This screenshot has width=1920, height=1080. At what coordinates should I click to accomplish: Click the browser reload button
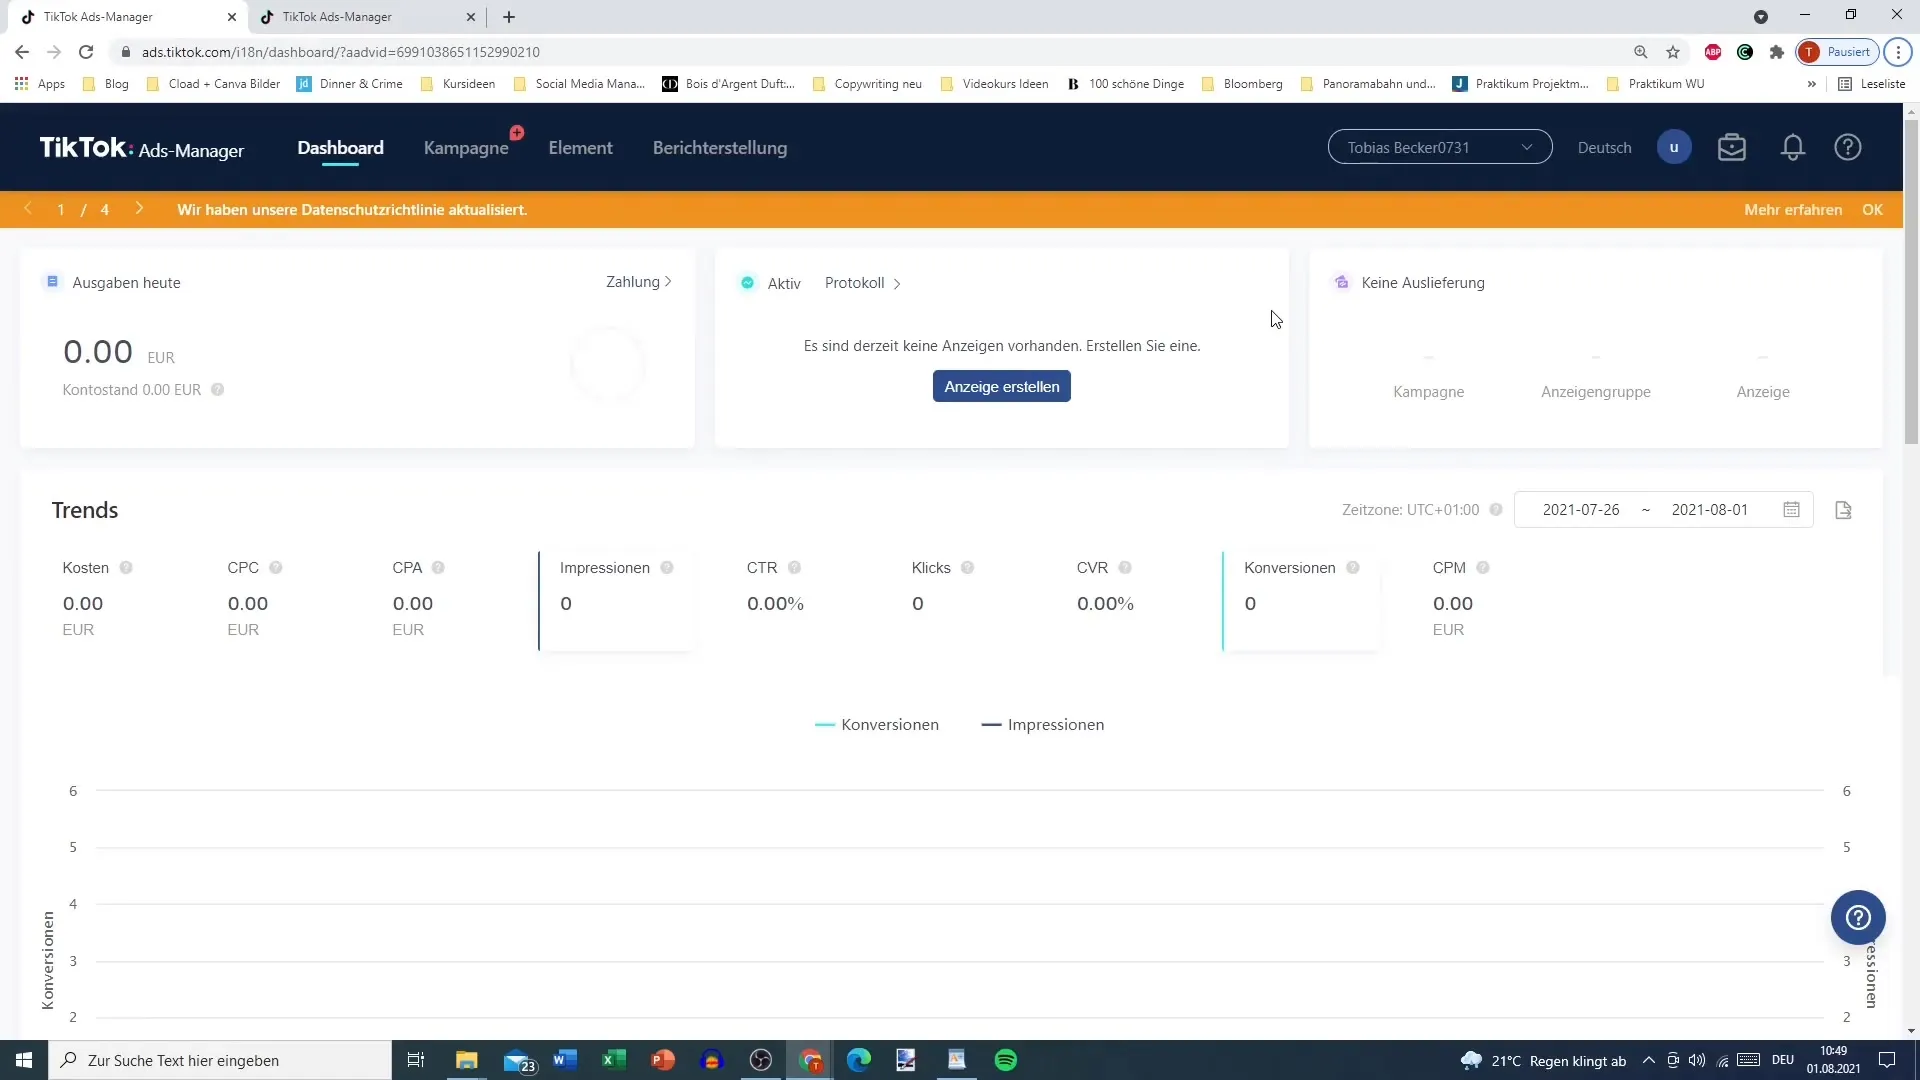(x=86, y=52)
